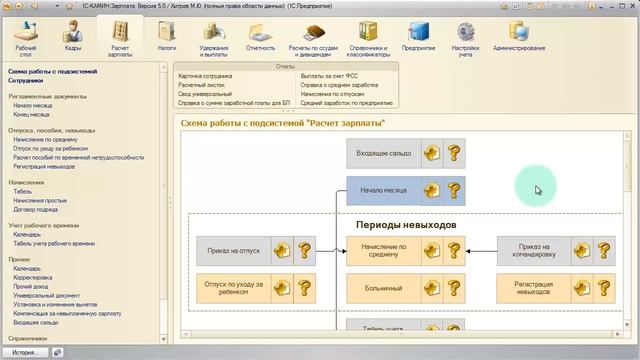Click down arrow of left panel scrollbar
This screenshot has height=360, width=640.
coord(164,339)
